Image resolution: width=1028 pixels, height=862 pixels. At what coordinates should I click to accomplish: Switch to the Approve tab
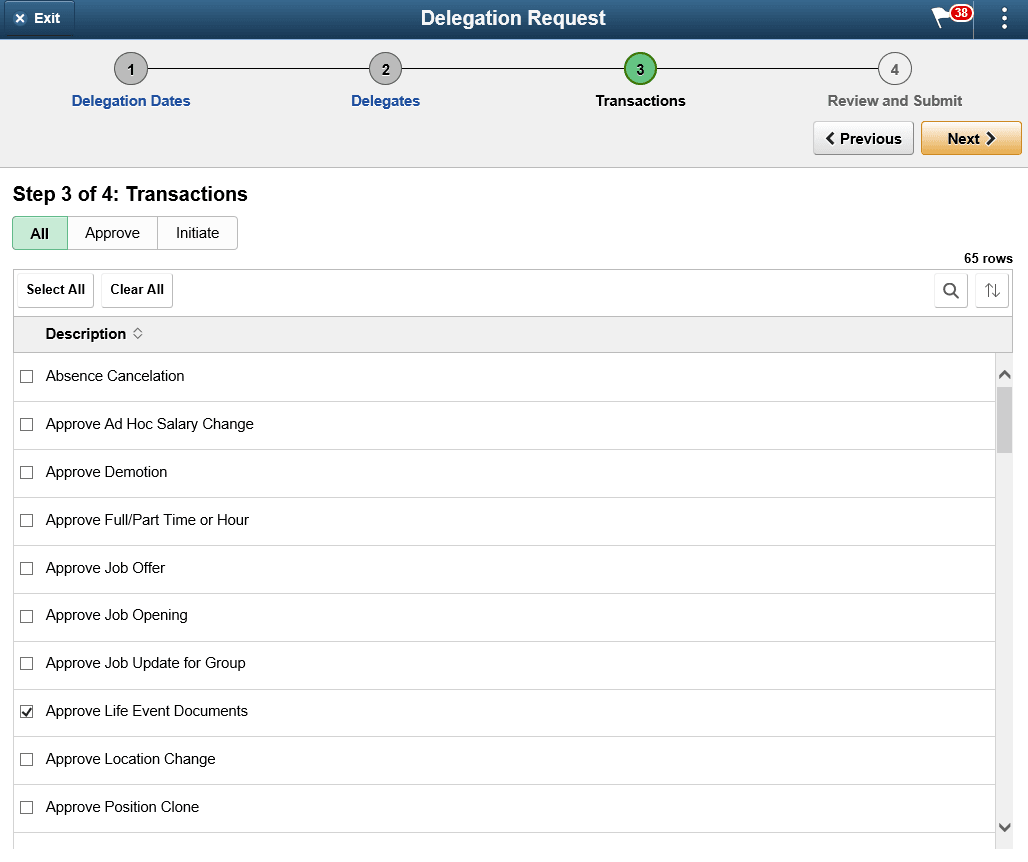[112, 233]
